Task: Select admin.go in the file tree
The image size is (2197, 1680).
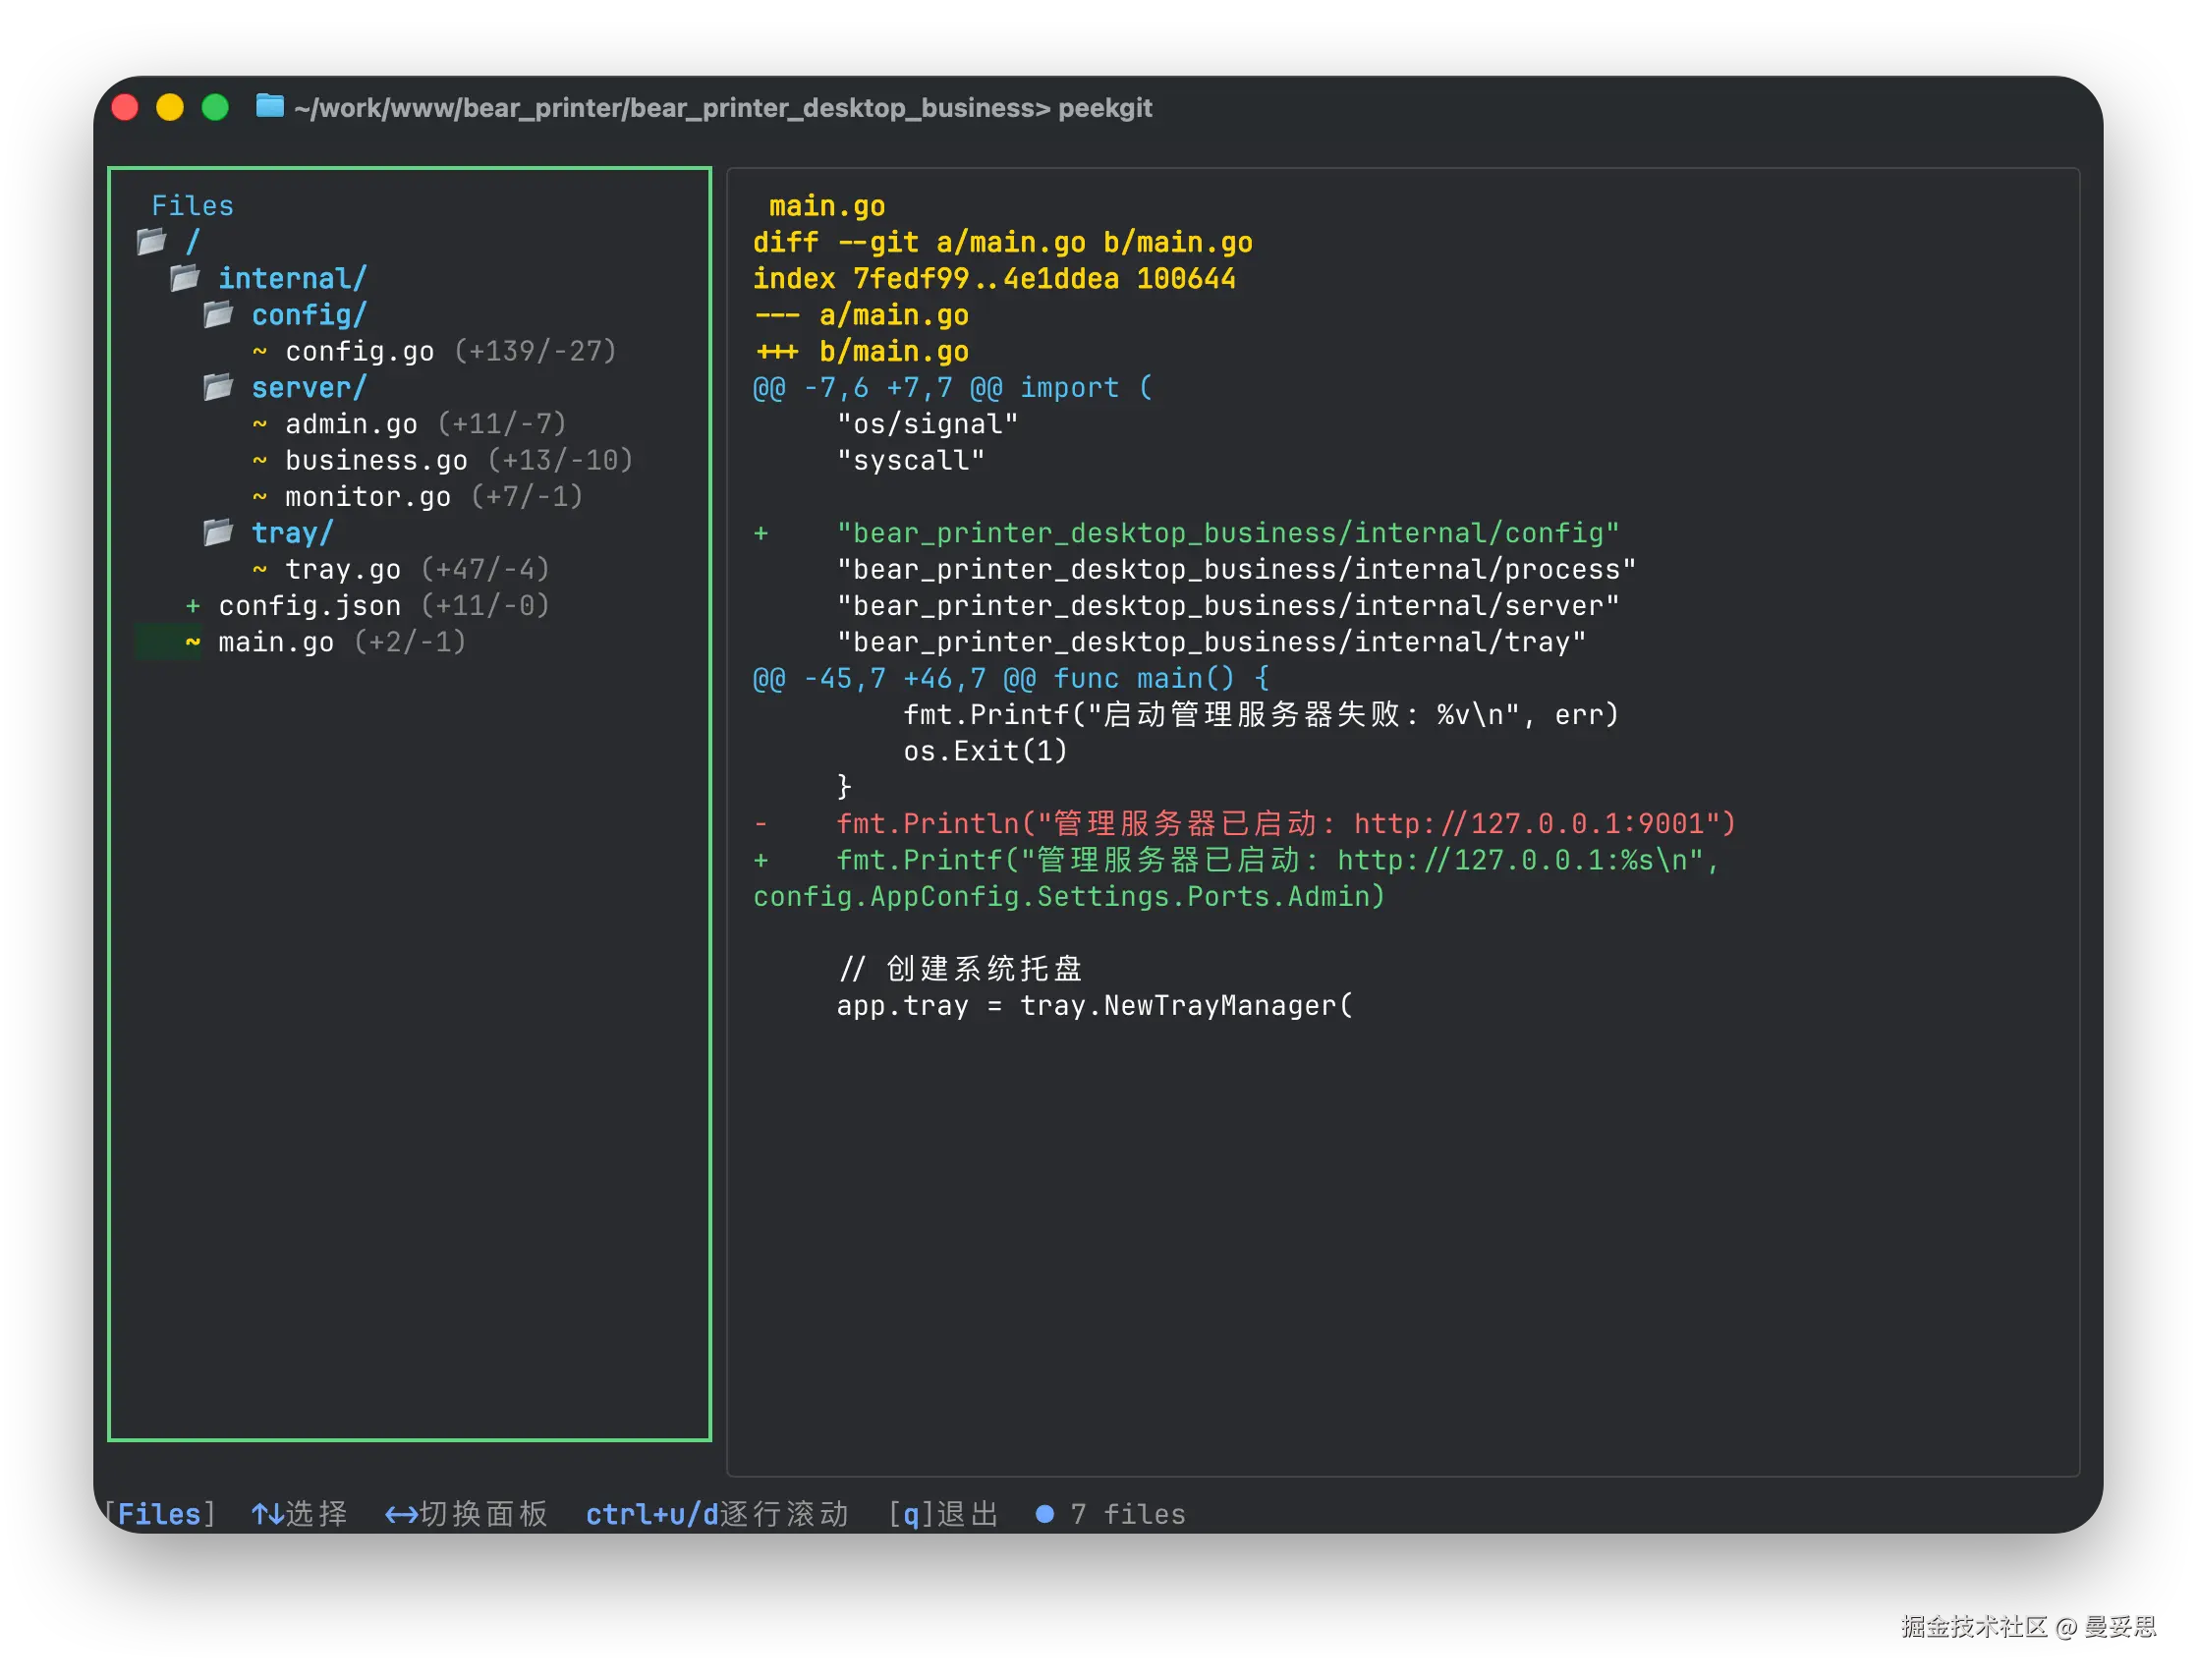Action: 350,424
